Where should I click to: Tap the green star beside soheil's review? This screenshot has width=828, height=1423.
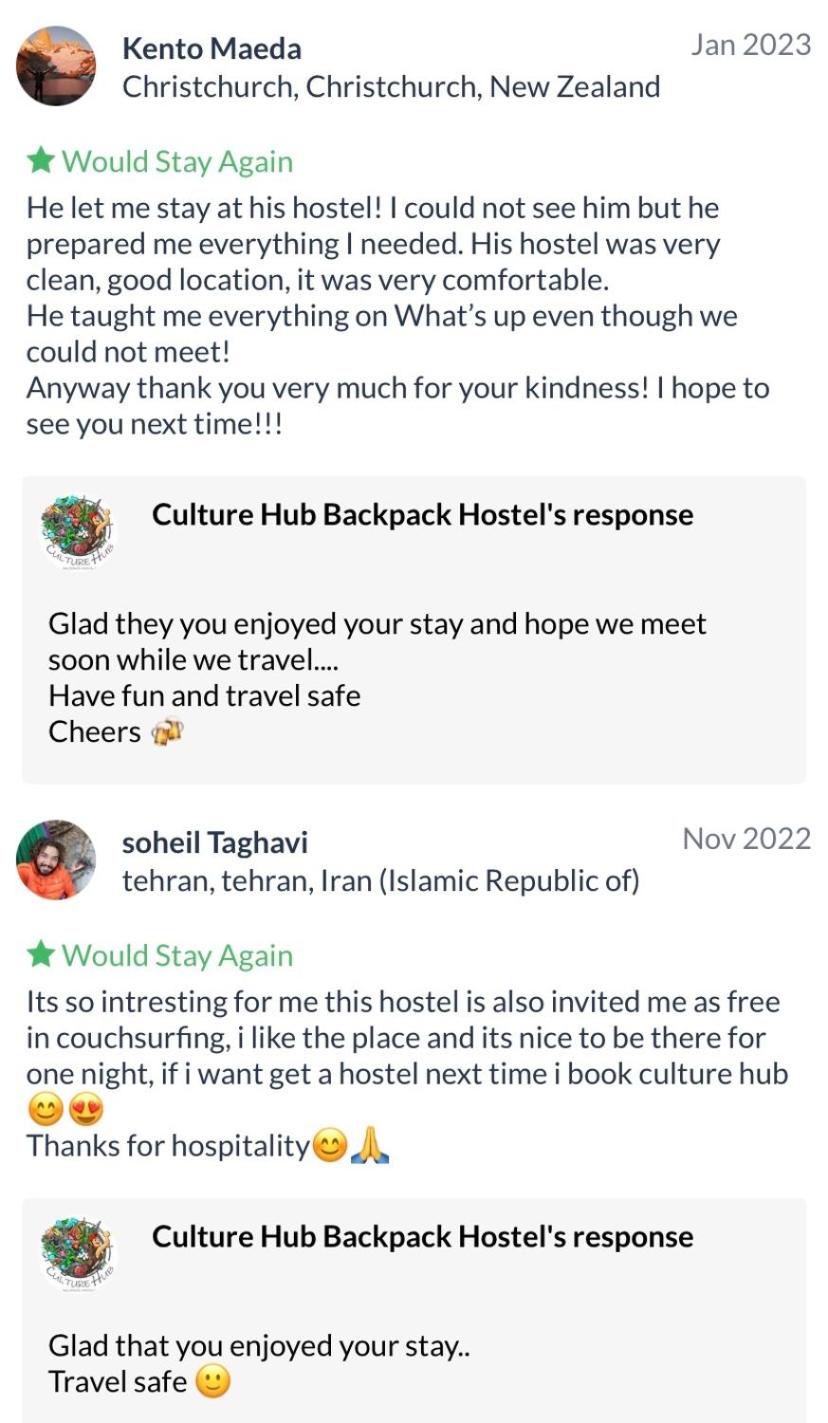click(40, 954)
